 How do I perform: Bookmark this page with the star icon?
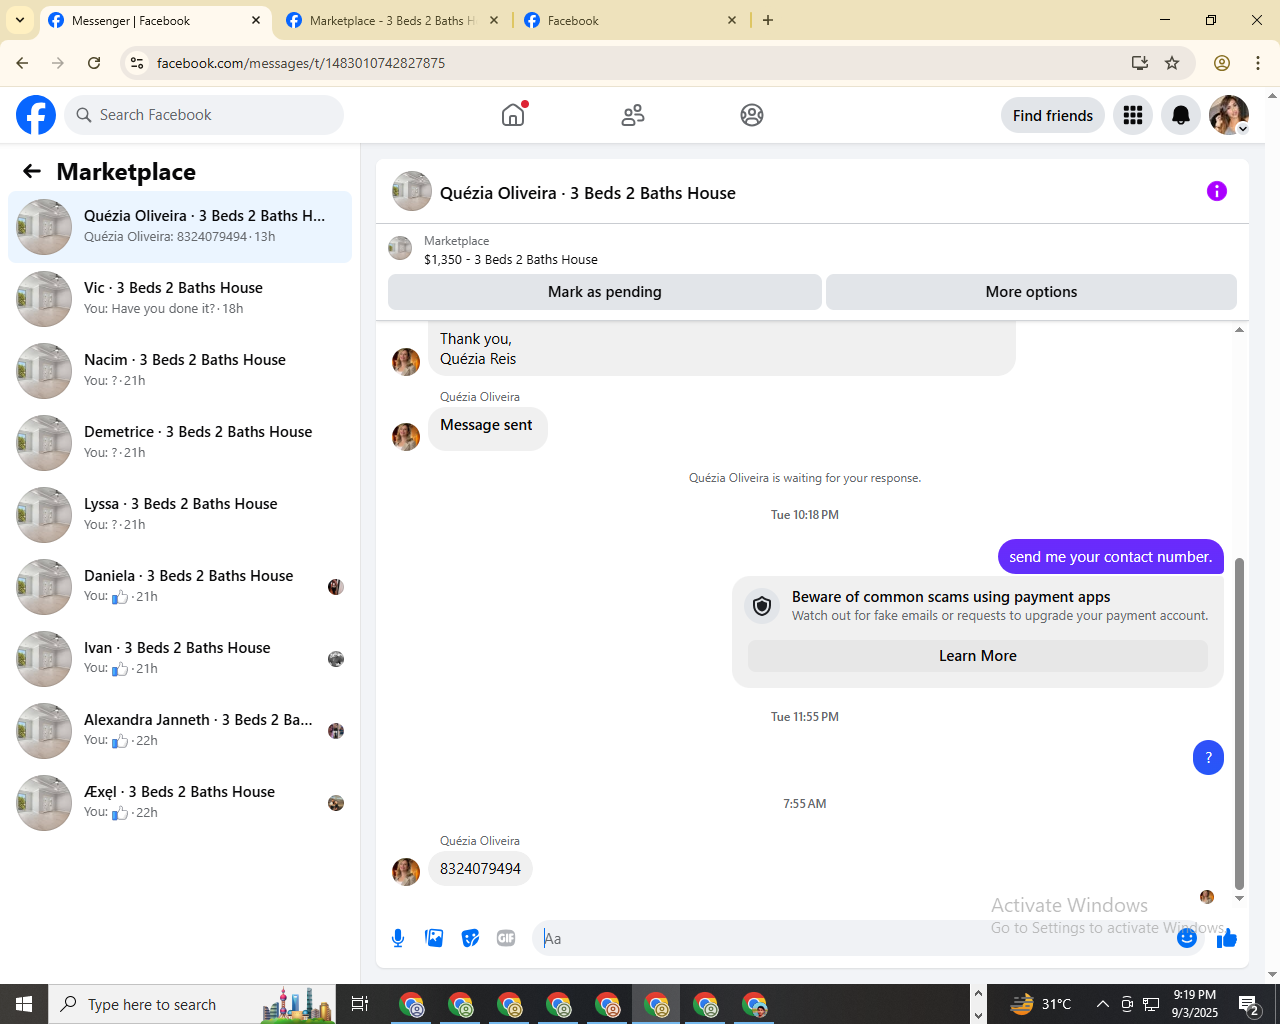coord(1172,63)
